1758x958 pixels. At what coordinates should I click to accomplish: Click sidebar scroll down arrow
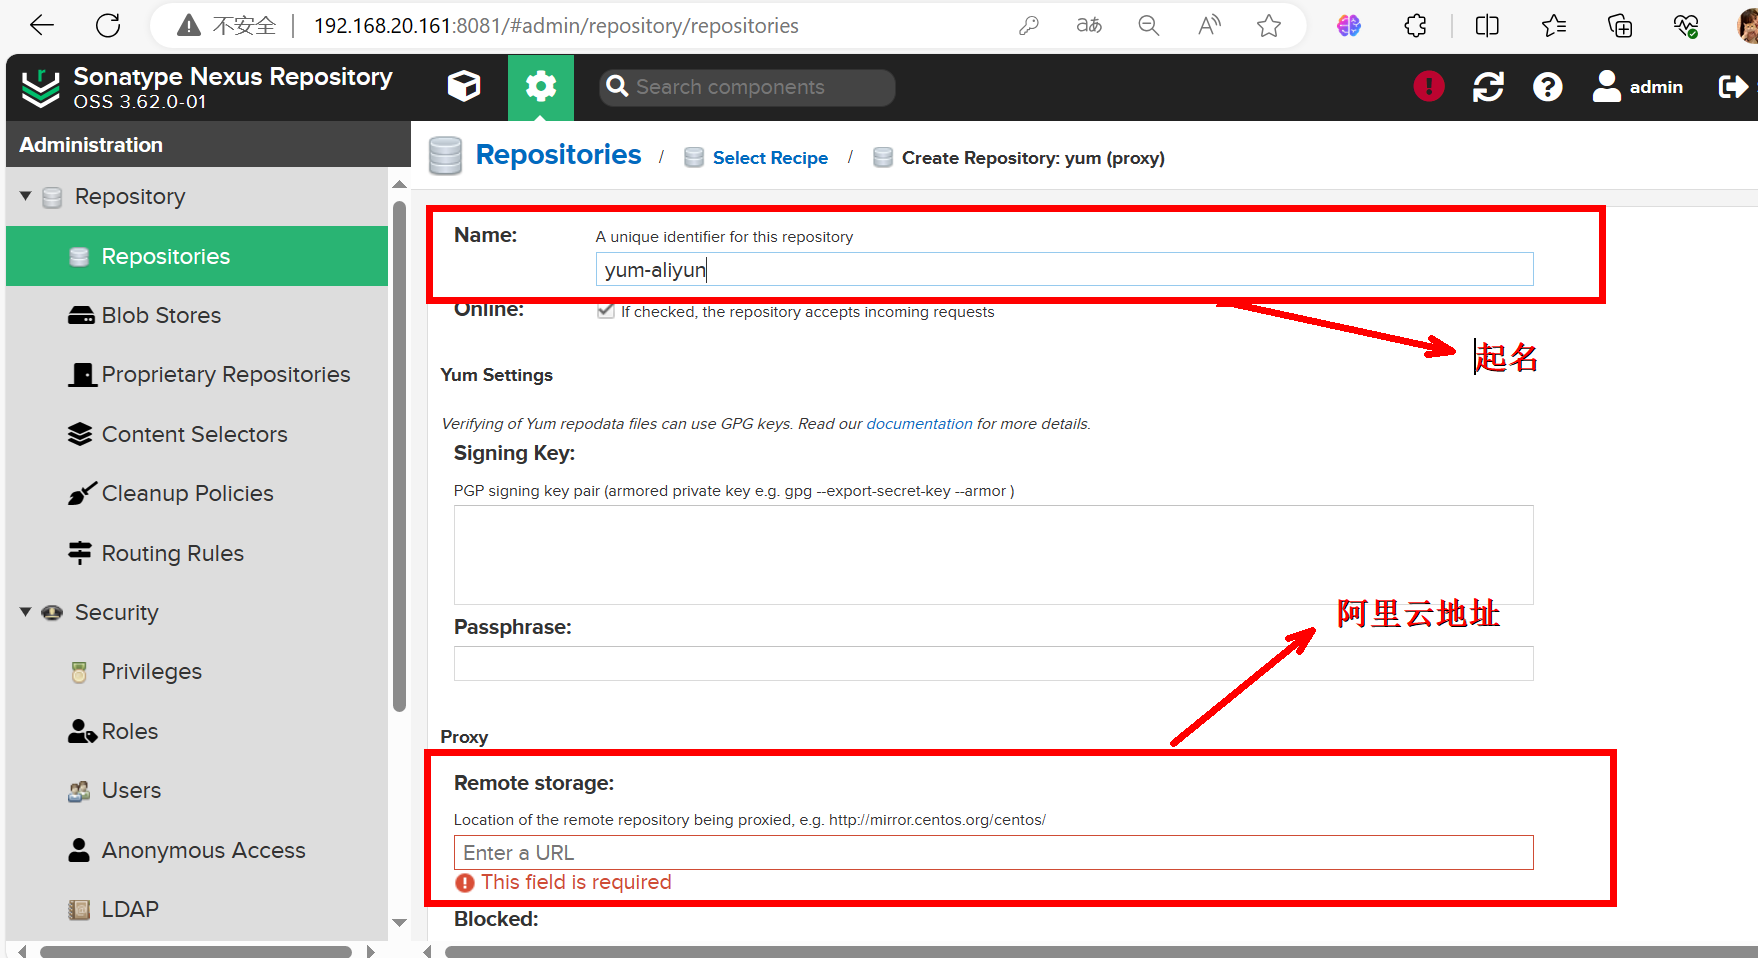pos(399,923)
